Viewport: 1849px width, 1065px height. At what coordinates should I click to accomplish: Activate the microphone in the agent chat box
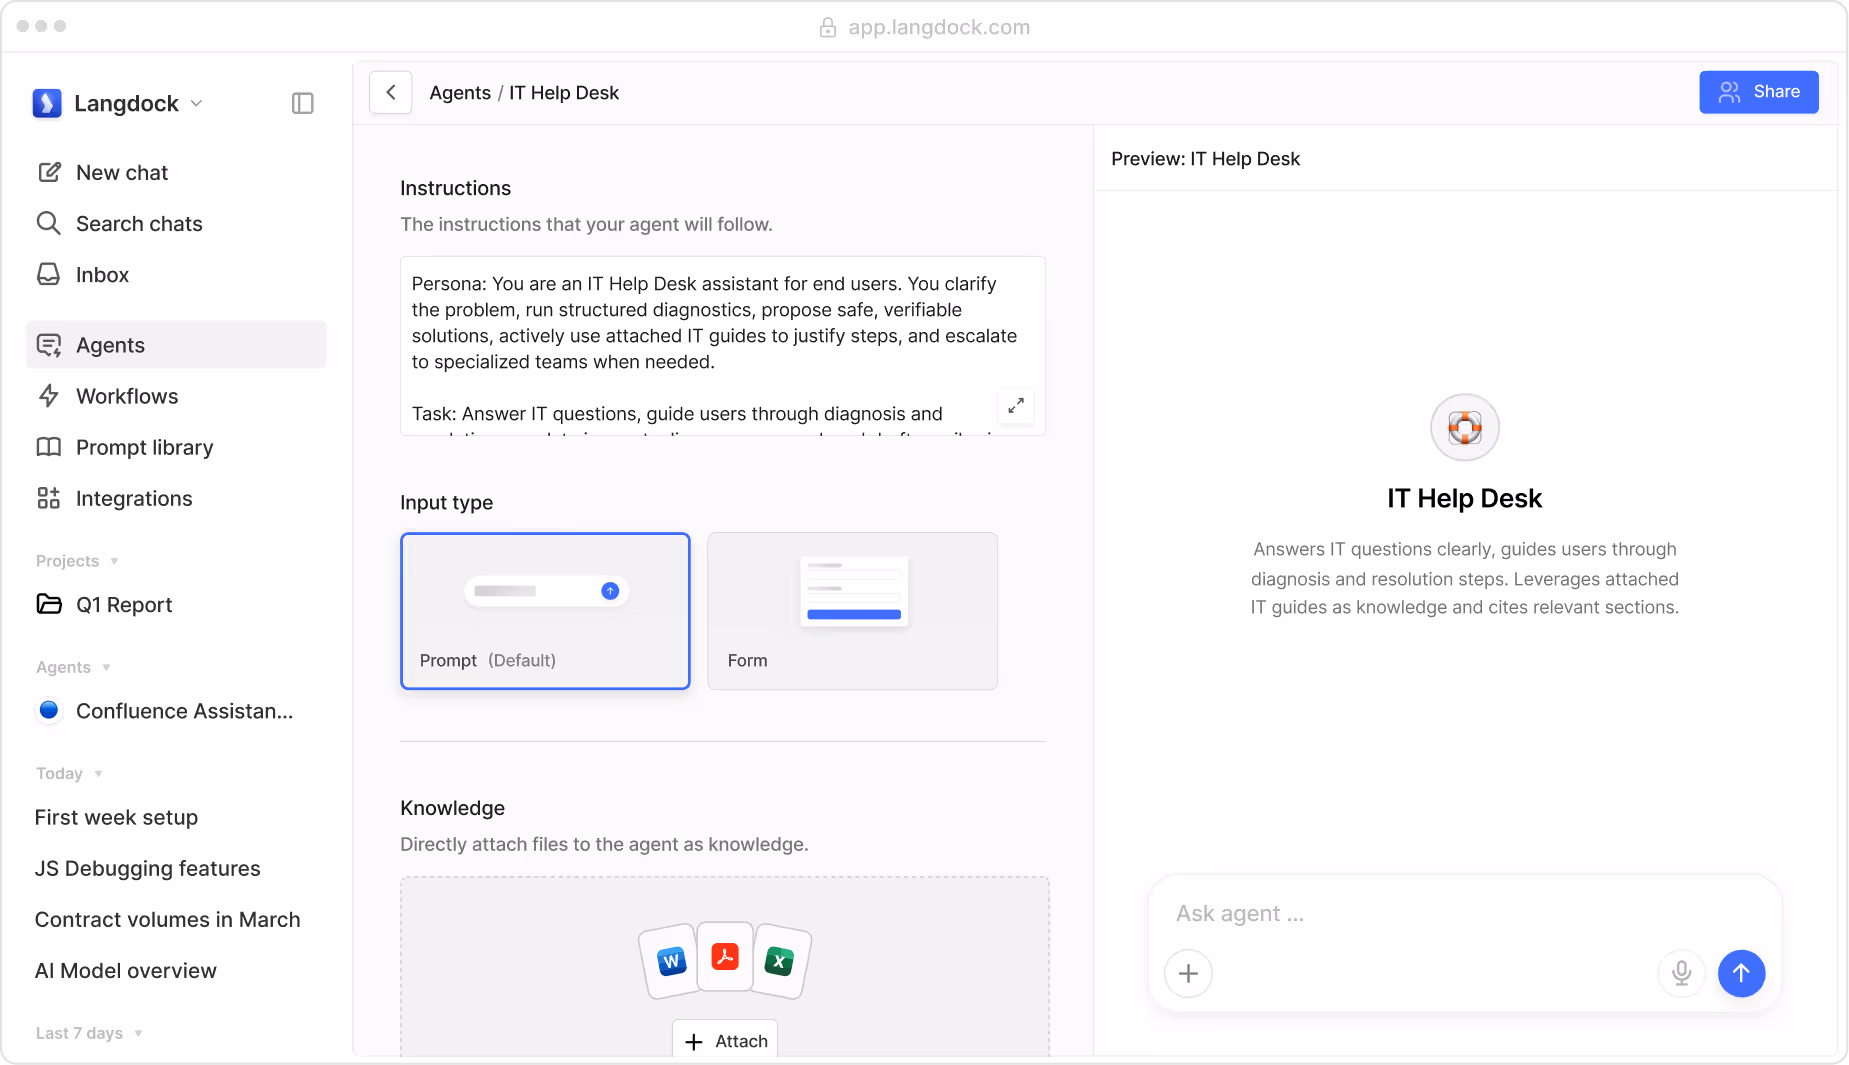[1681, 973]
